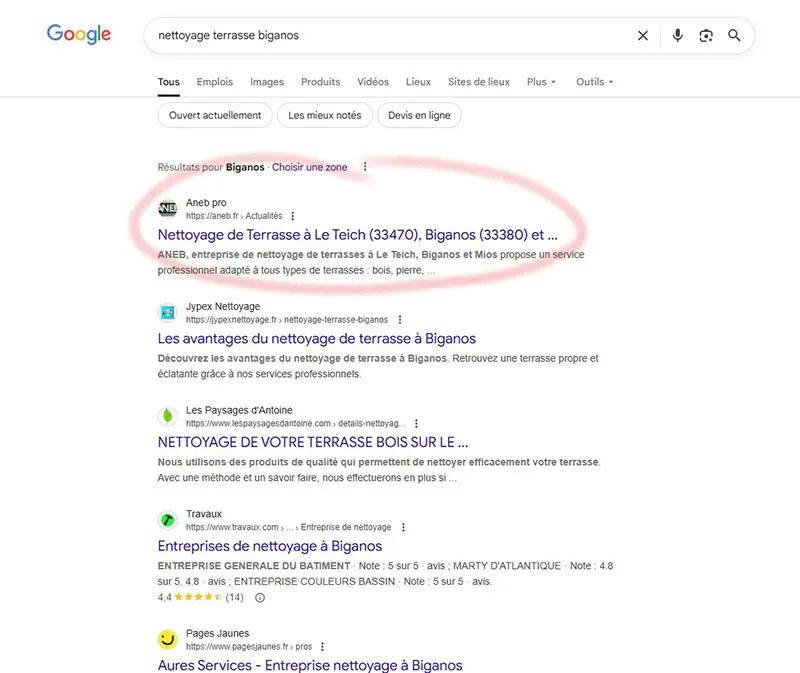800x673 pixels.
Task: Click the magnifying glass to search
Action: (x=735, y=35)
